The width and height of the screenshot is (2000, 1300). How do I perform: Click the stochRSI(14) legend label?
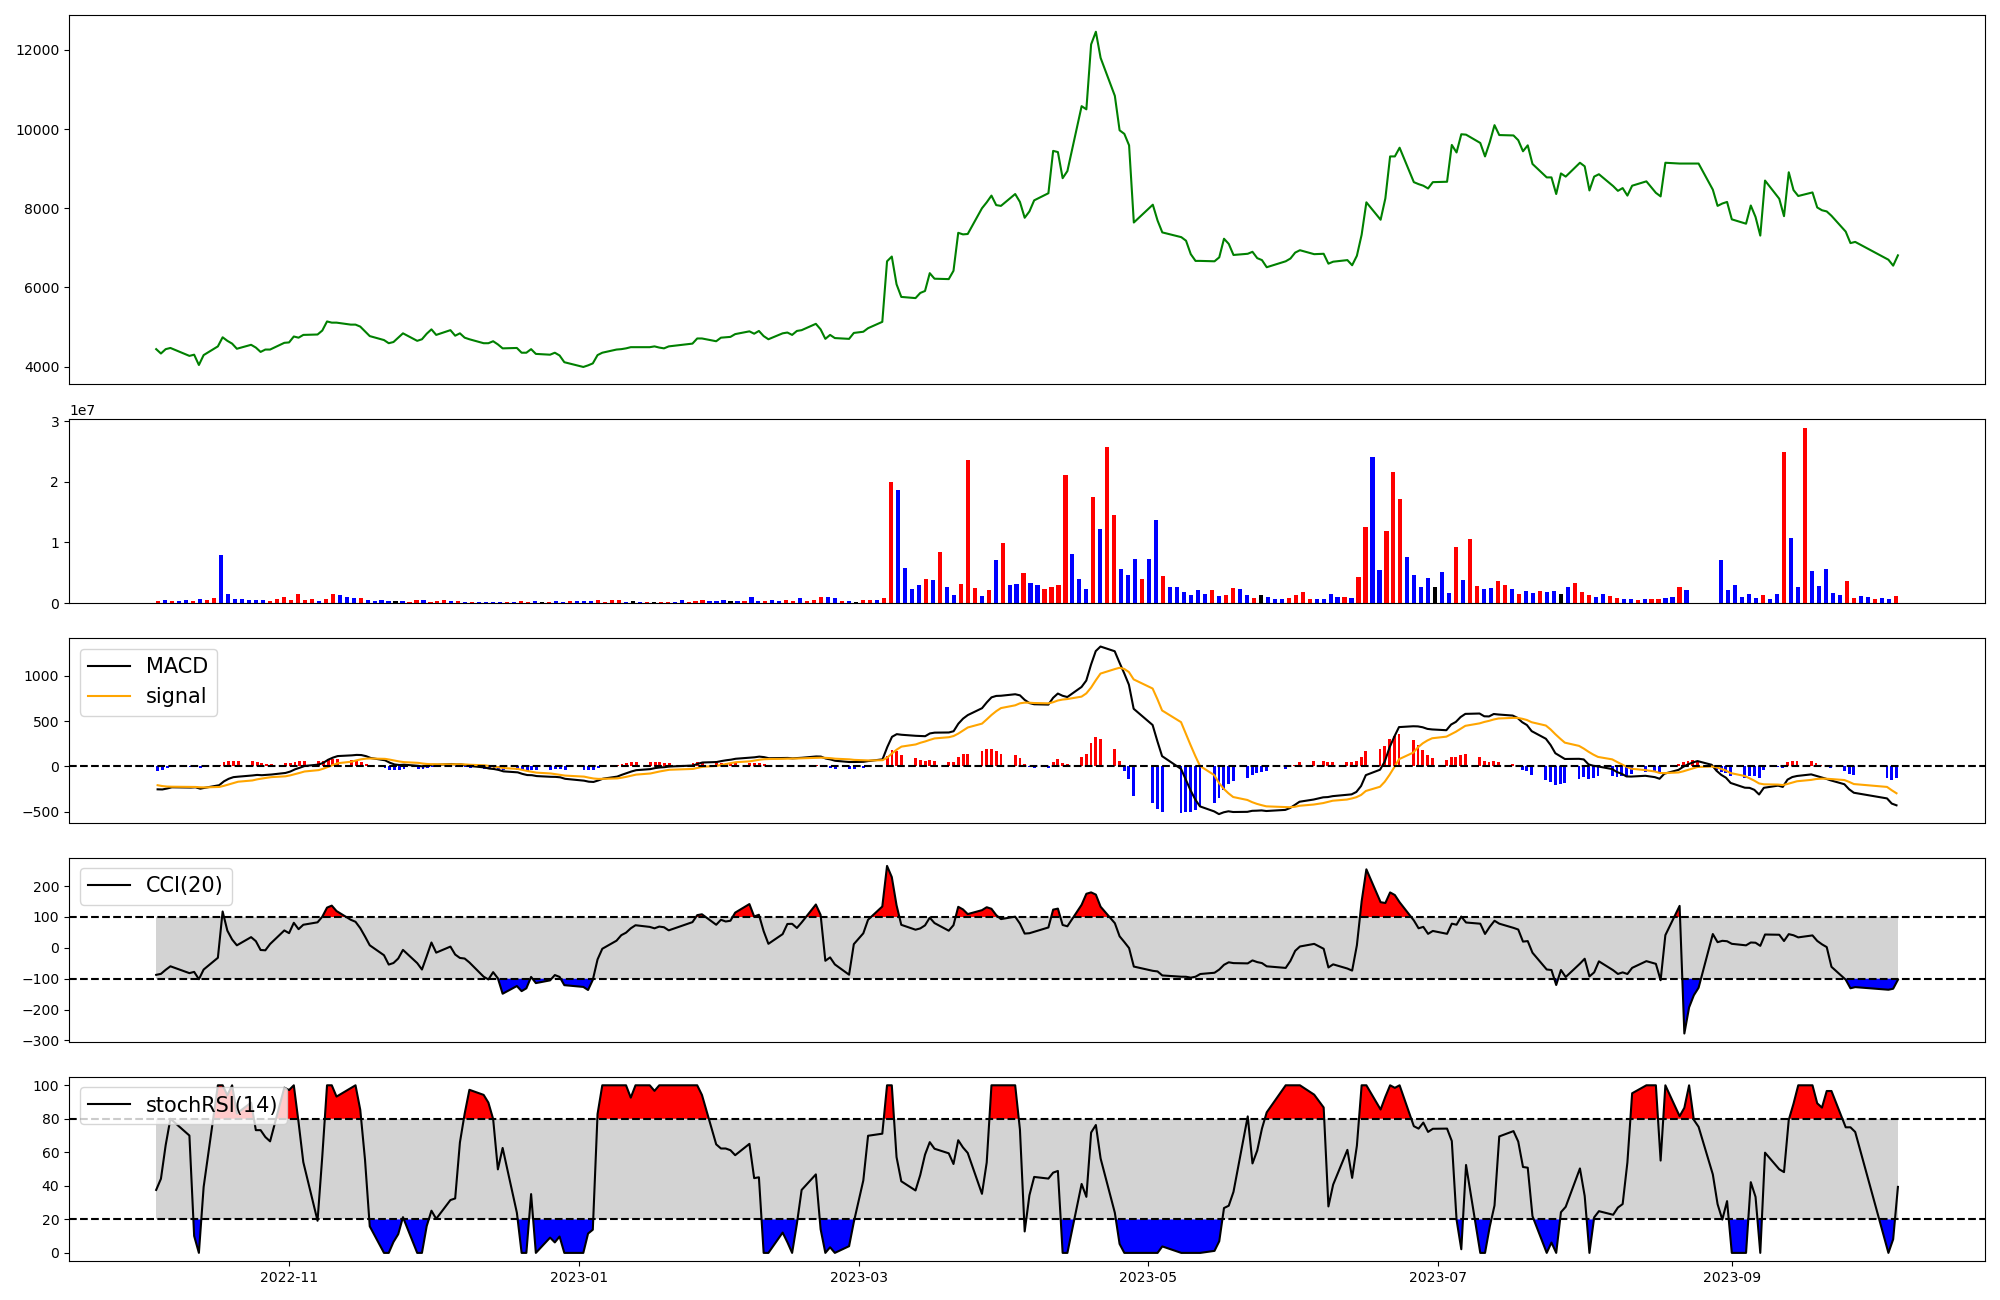coord(211,1104)
